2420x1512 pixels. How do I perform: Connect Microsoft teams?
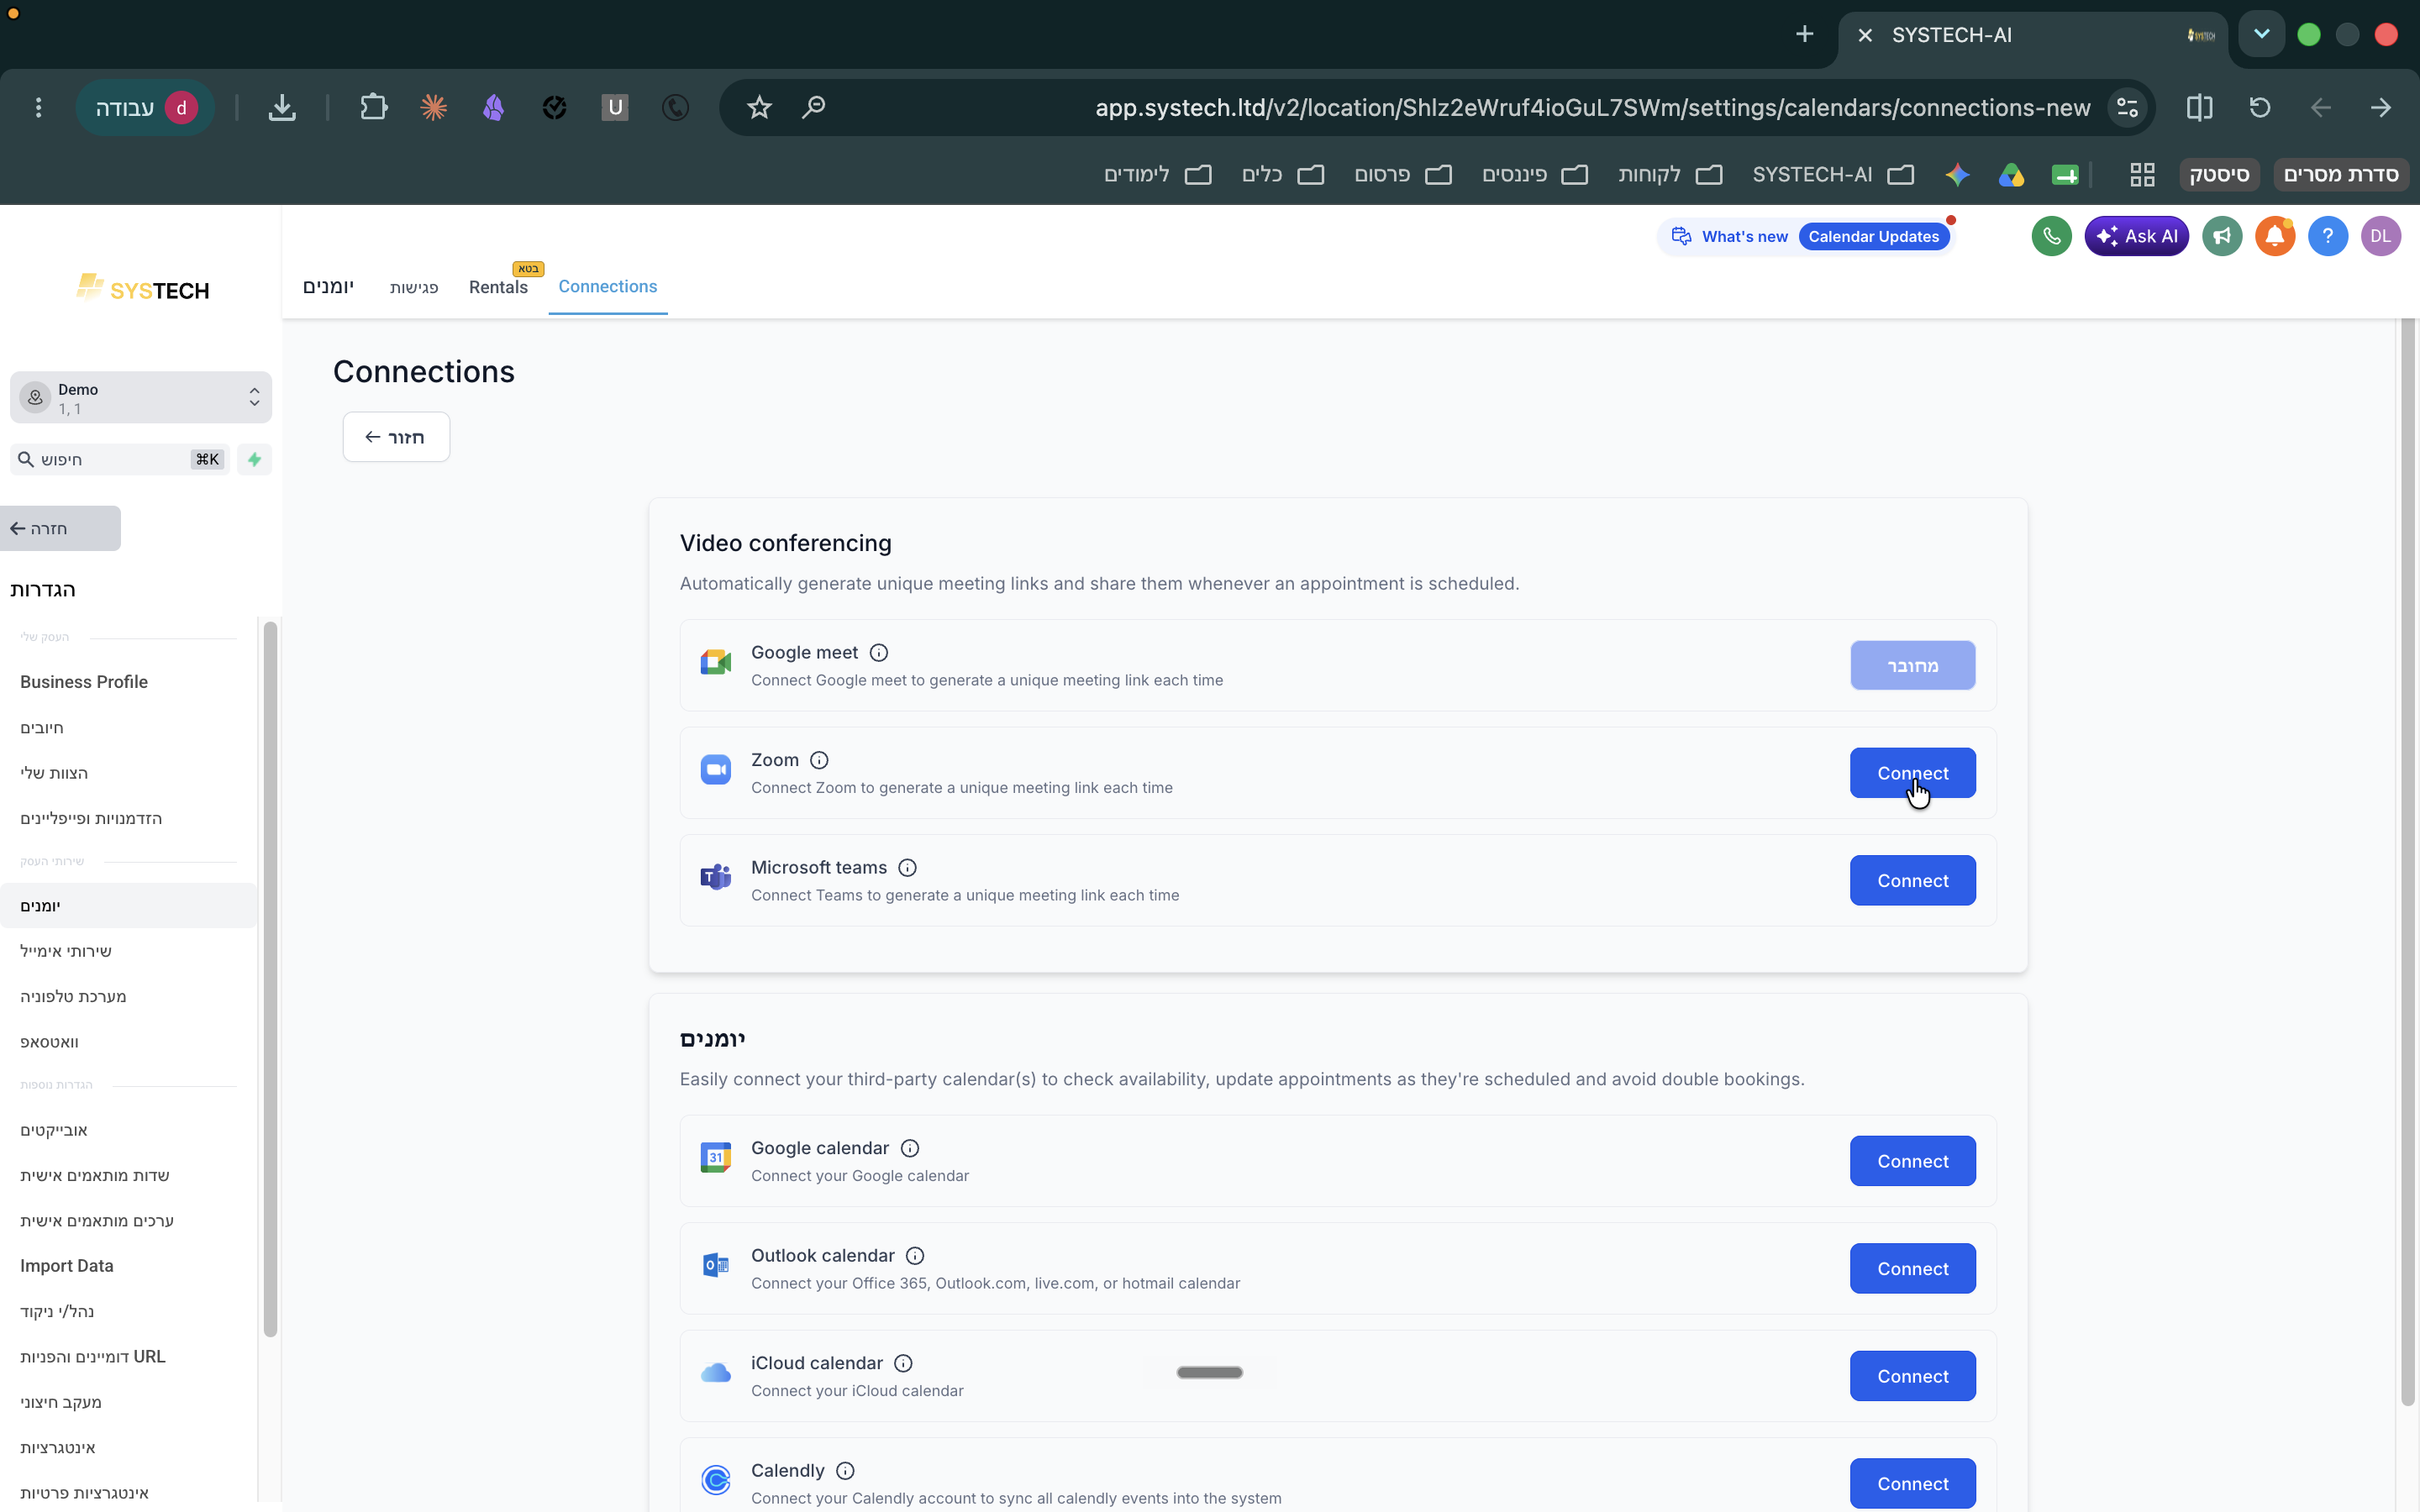(x=1912, y=881)
